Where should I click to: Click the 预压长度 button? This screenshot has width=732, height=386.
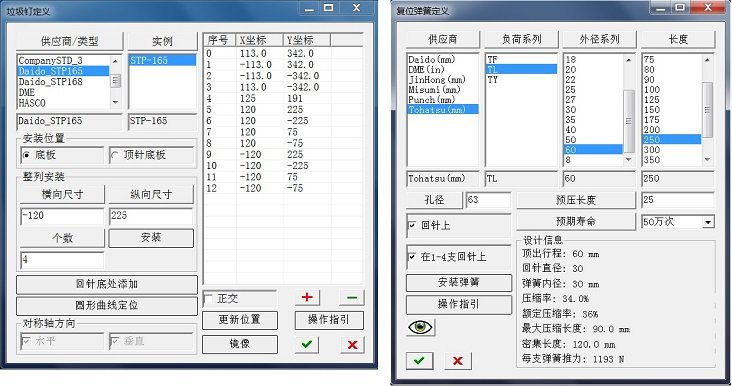[576, 200]
